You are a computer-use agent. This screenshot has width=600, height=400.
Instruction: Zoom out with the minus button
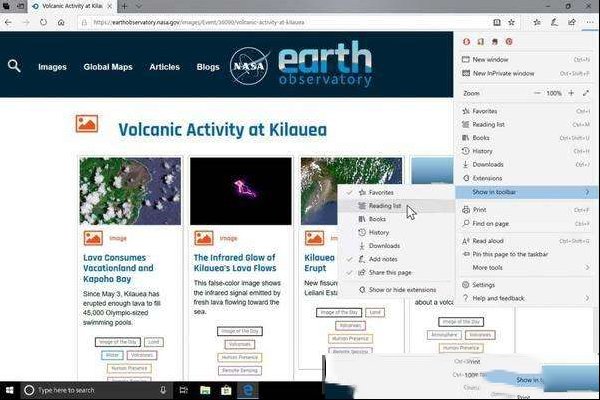tap(537, 93)
